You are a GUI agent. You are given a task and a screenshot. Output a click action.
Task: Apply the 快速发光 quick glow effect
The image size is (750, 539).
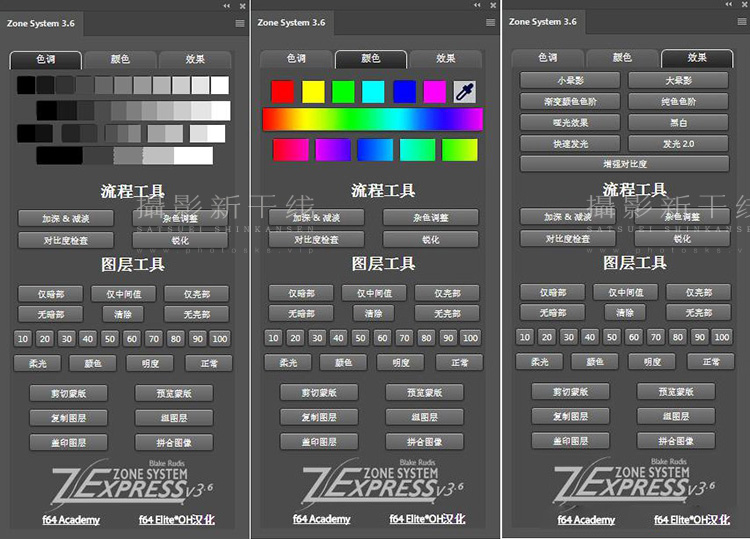tap(570, 143)
